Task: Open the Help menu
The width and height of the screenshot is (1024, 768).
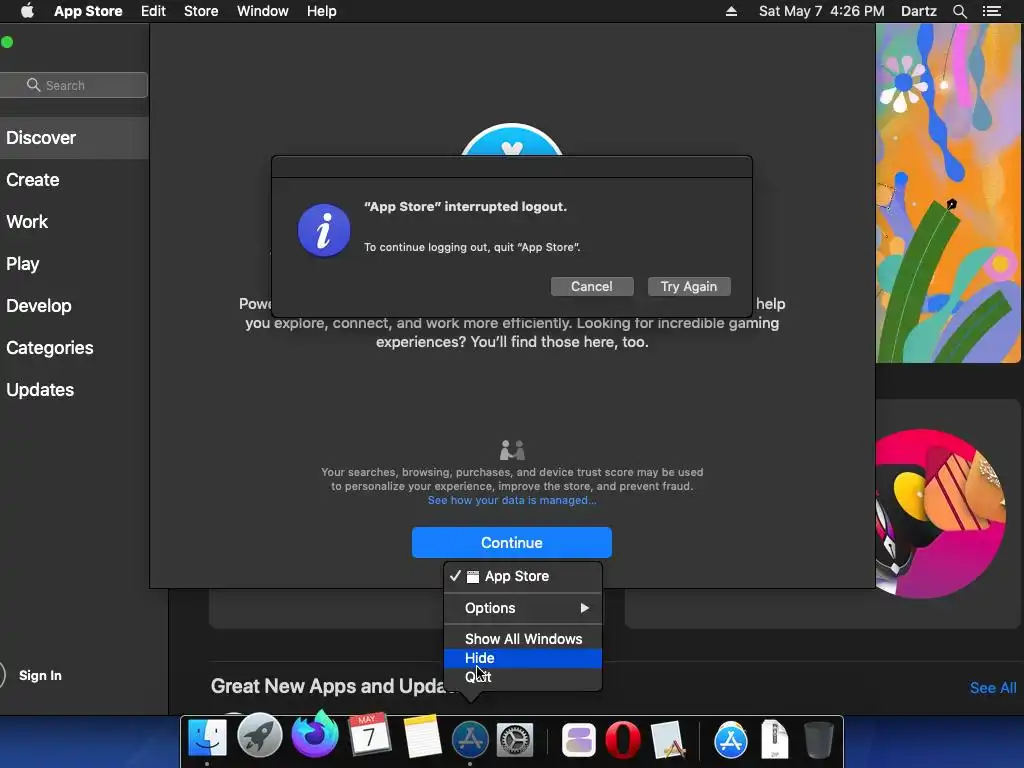Action: [x=322, y=11]
